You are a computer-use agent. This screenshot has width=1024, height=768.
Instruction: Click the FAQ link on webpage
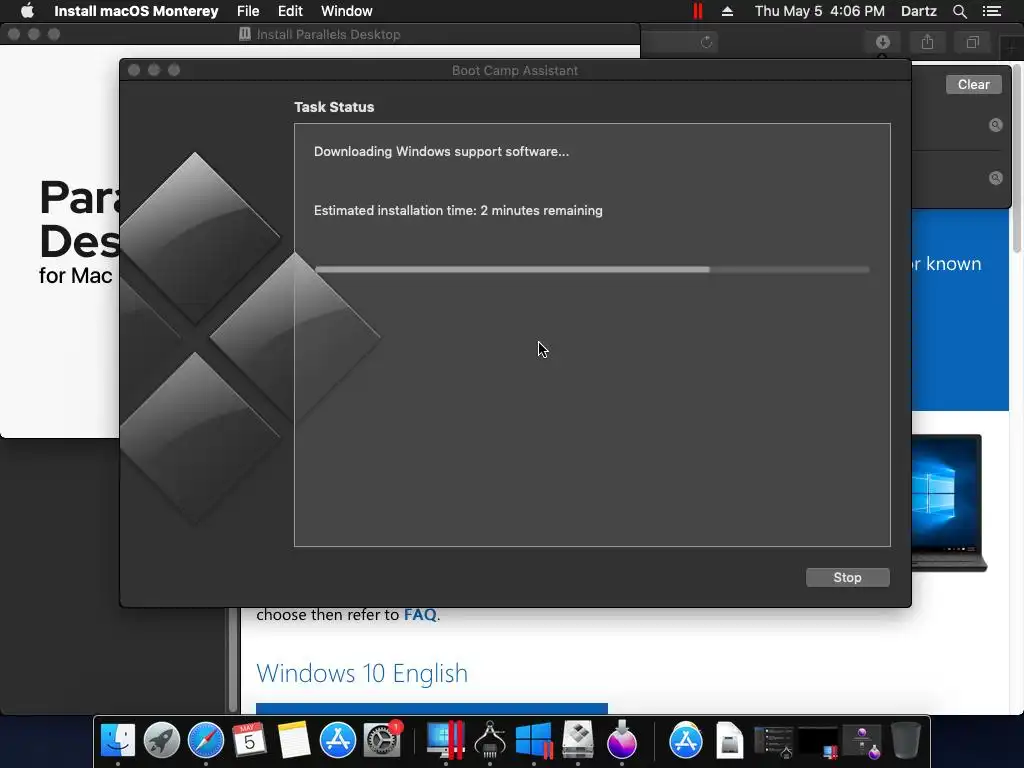coord(420,615)
